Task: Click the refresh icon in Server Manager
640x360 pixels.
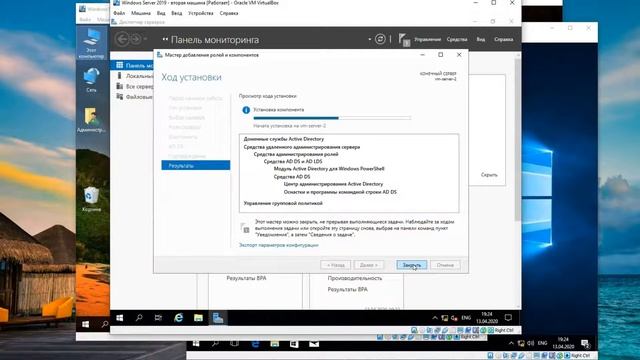Action: 380,39
